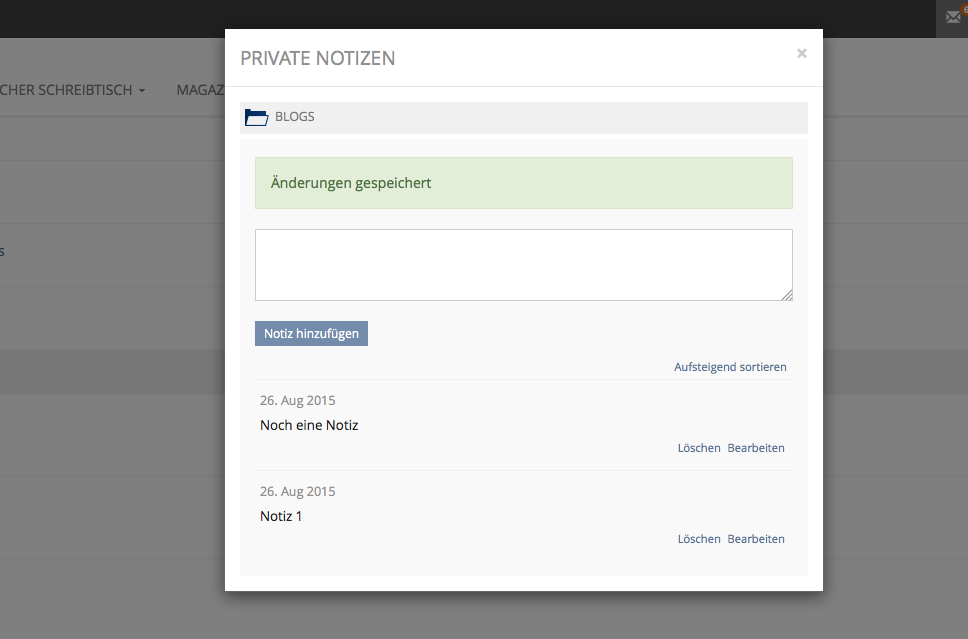
Task: Click the blue folder icon beside BLOGS
Action: point(257,117)
